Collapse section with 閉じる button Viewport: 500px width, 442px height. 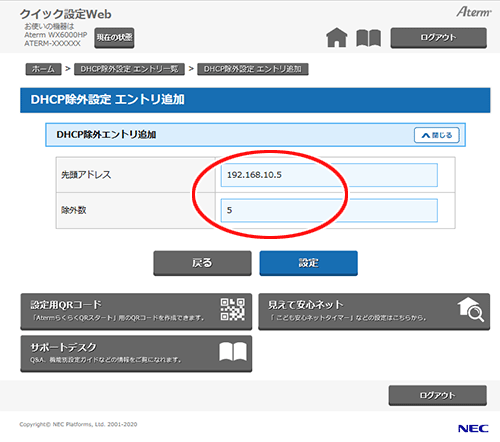437,135
